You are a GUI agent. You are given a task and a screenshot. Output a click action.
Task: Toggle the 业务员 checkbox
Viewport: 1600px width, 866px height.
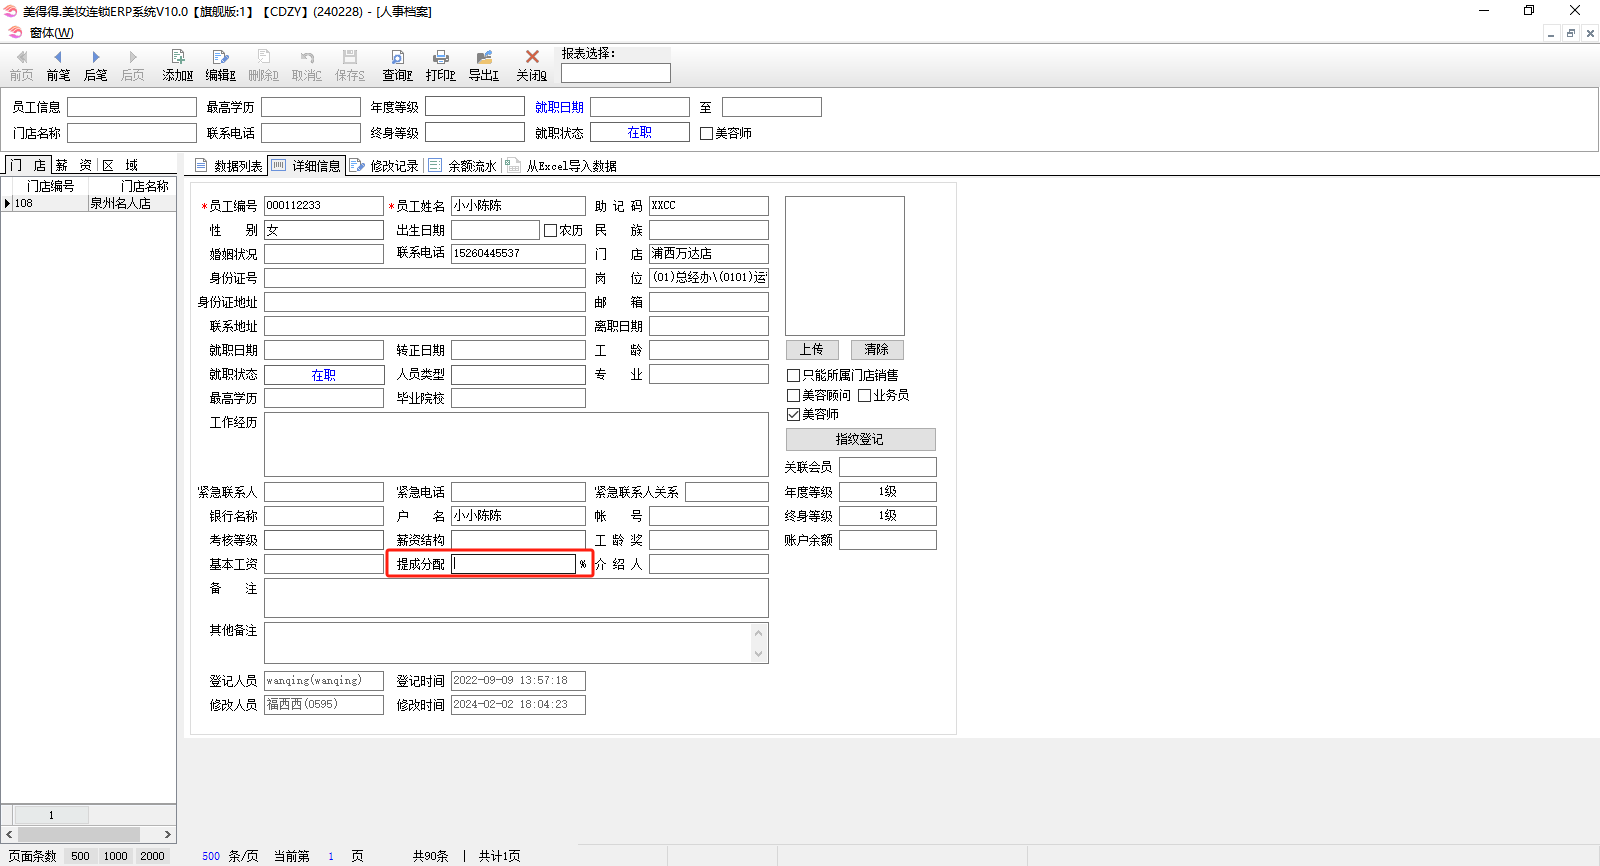point(864,396)
